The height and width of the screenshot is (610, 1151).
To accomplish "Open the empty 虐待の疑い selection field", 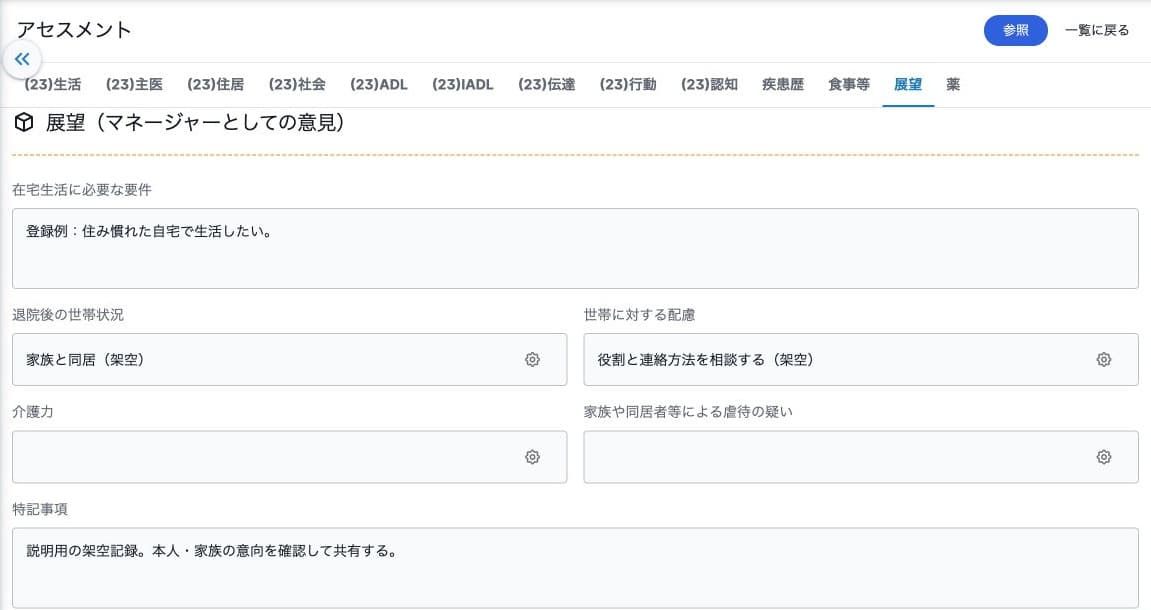I will [x=860, y=457].
